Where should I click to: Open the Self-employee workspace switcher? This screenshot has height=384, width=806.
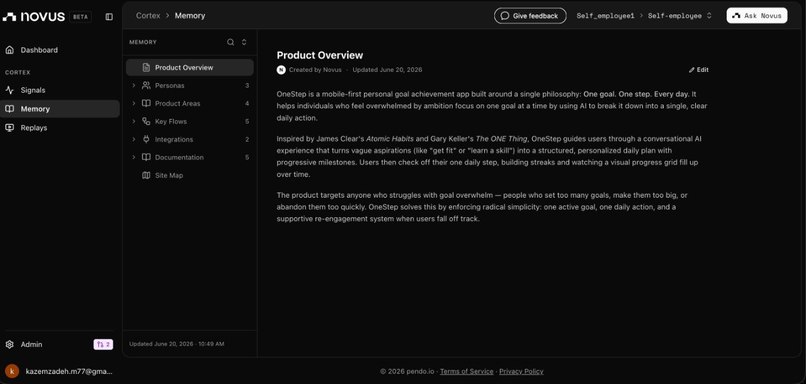point(680,16)
